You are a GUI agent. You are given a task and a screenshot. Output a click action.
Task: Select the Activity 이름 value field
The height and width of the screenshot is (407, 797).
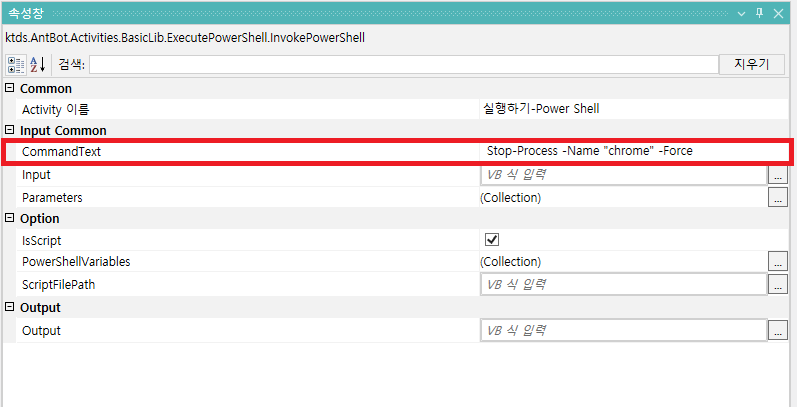(630, 108)
